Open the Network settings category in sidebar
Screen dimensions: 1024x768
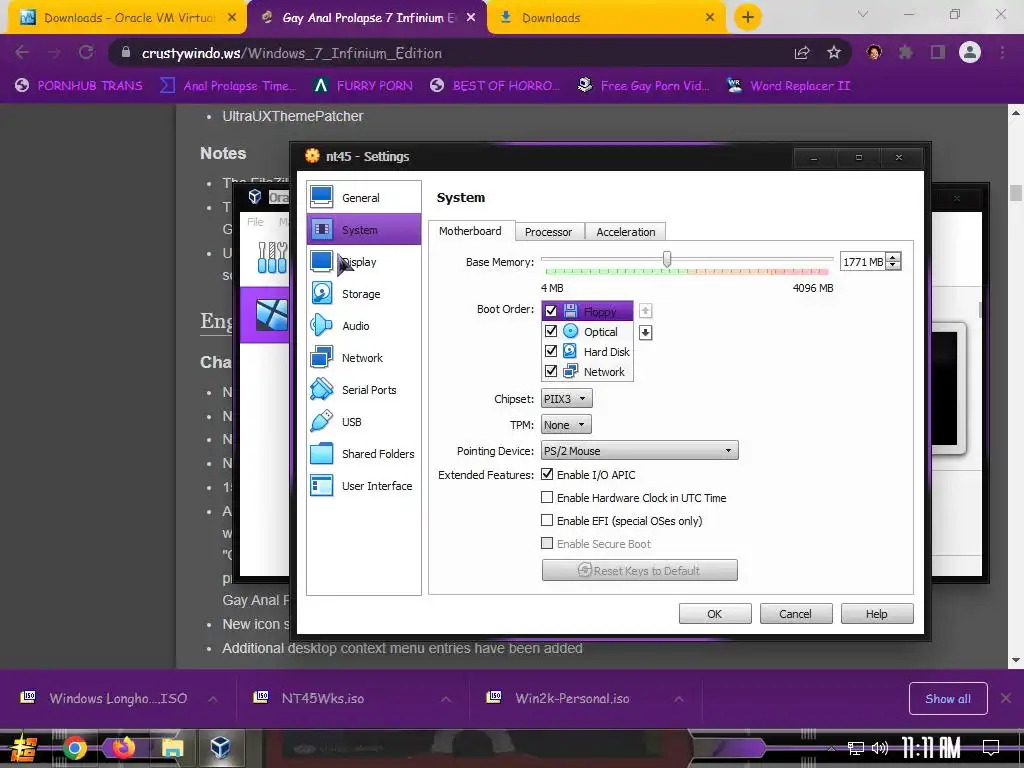(364, 357)
